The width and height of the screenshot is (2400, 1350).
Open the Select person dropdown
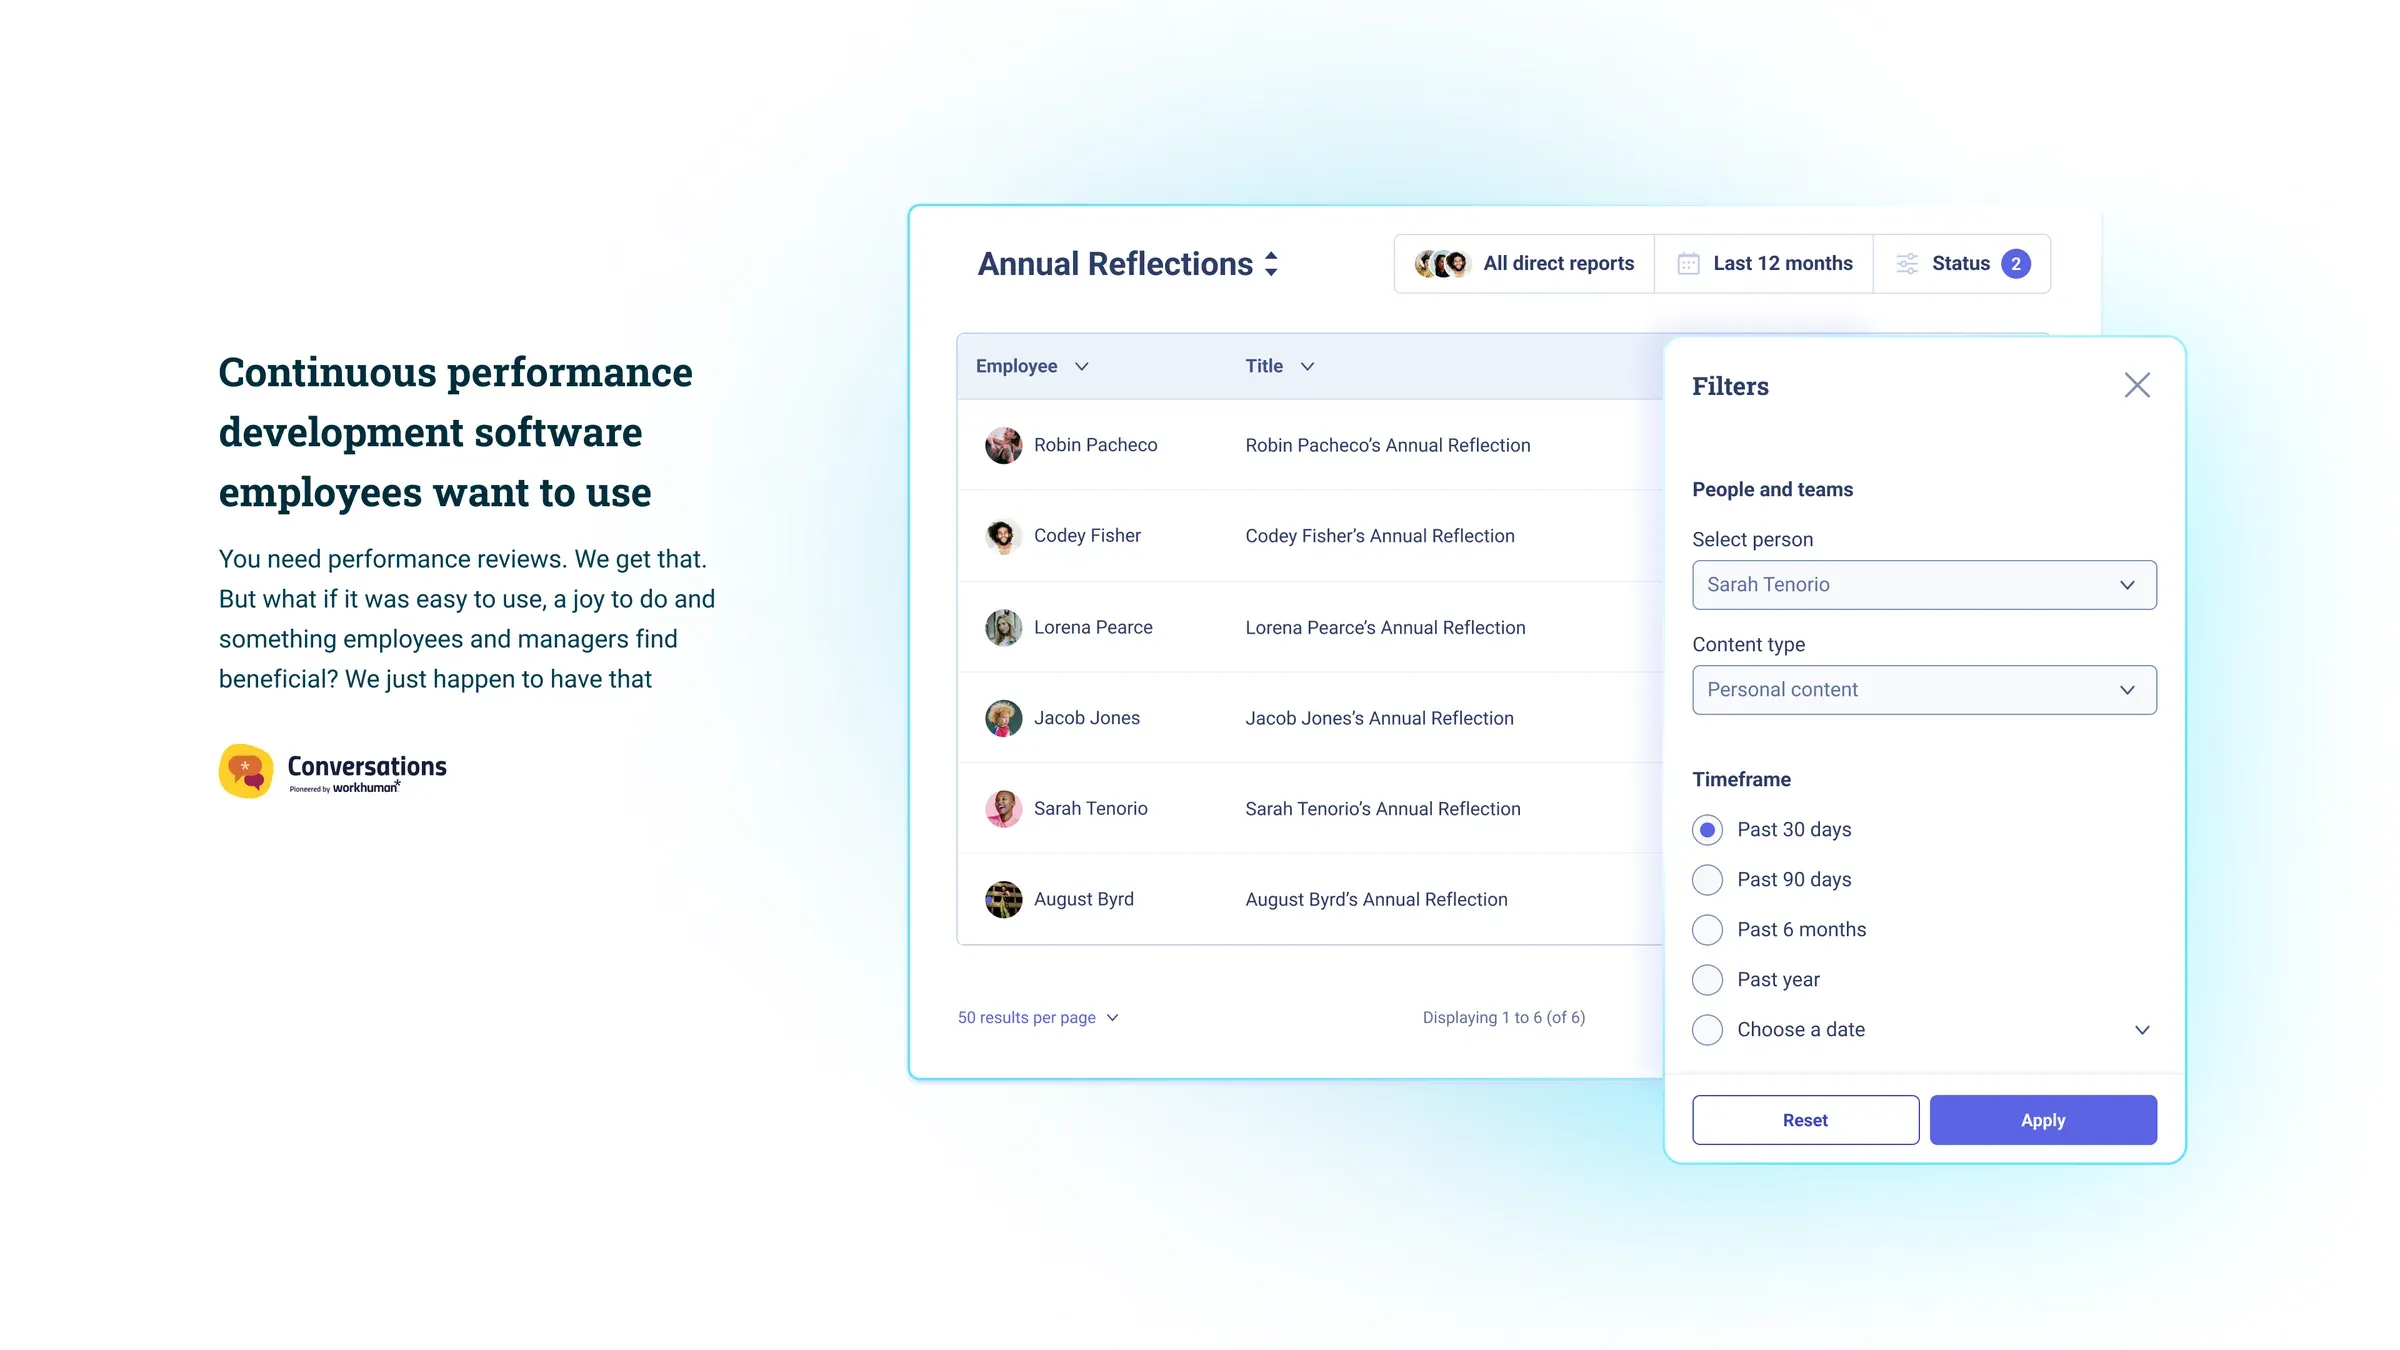(x=1924, y=585)
